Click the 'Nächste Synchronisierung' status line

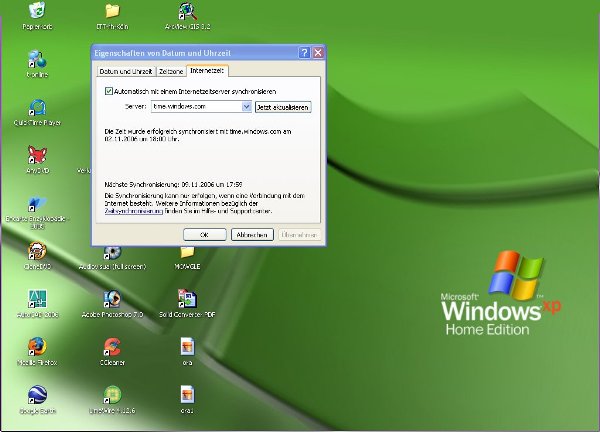pos(173,184)
